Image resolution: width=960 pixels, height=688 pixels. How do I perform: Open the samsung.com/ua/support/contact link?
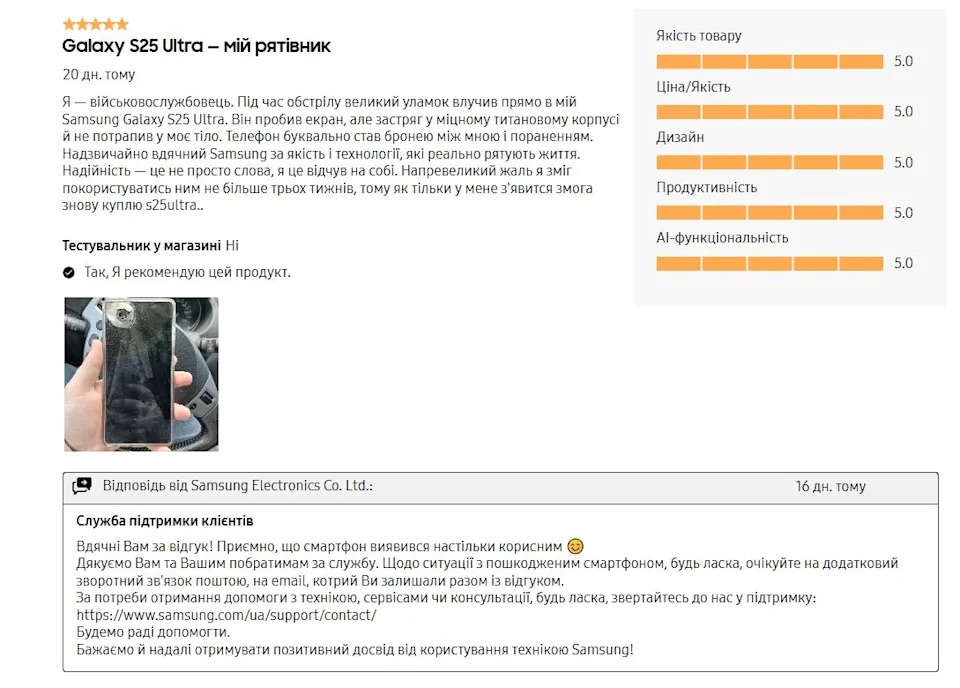[226, 615]
